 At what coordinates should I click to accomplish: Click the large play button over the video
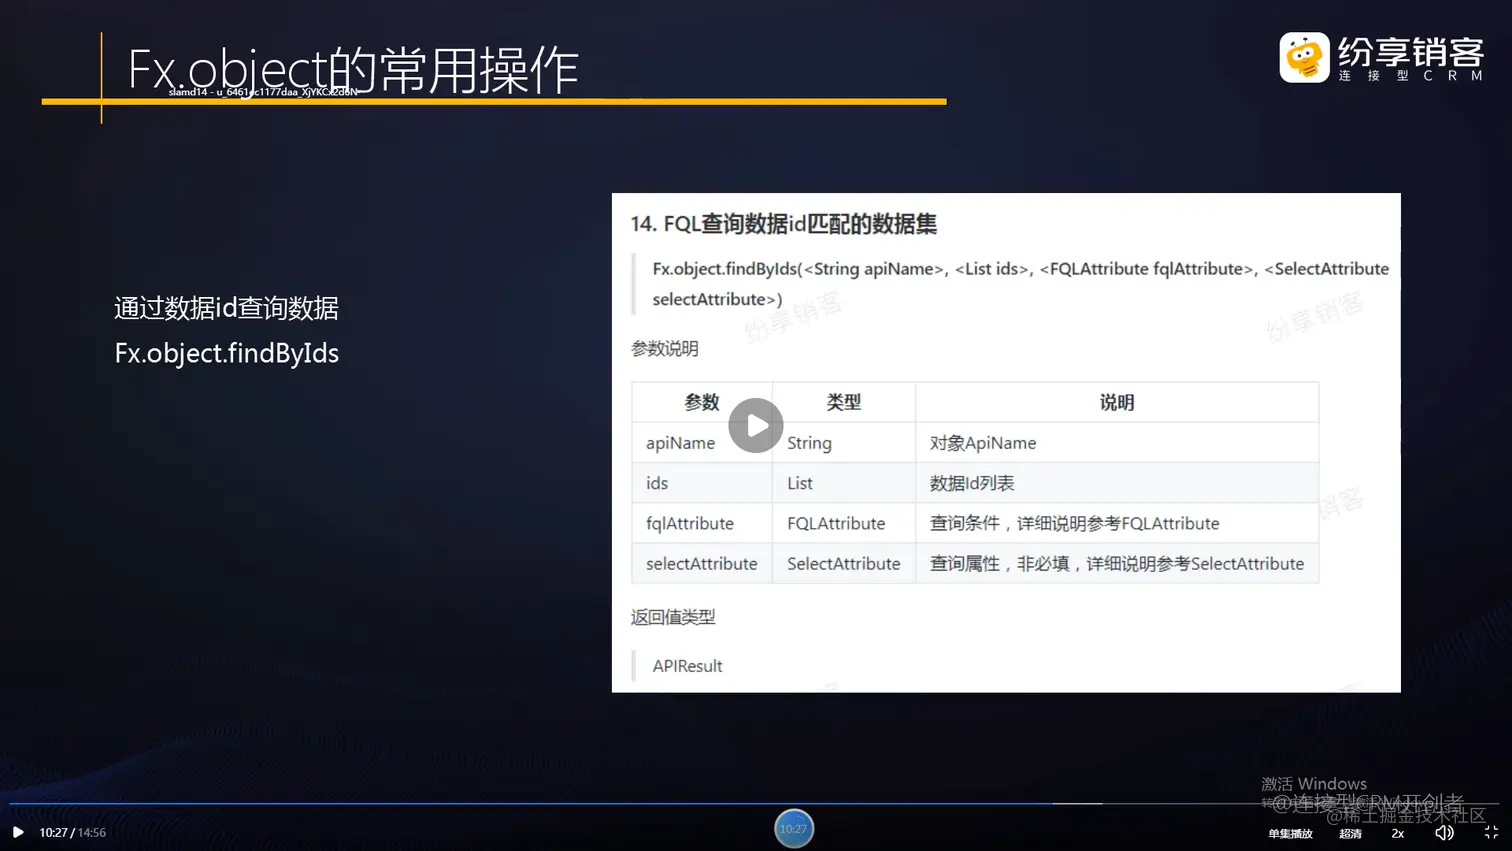tap(756, 426)
